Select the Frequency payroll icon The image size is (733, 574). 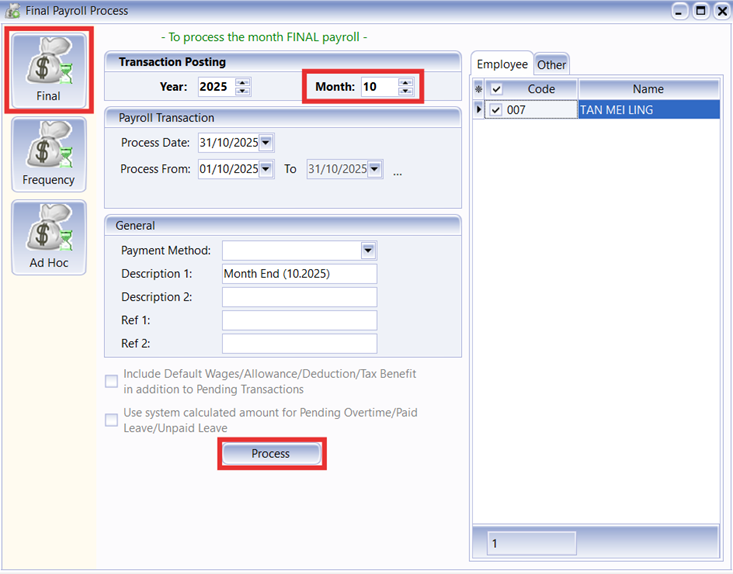[49, 154]
